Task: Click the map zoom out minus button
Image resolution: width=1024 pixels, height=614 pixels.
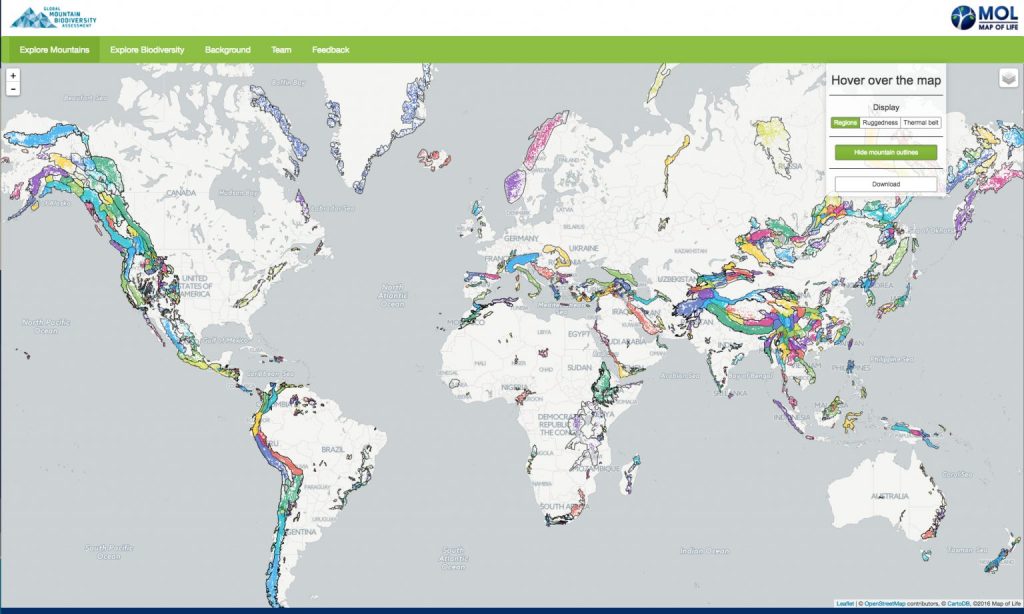Action: coord(13,89)
